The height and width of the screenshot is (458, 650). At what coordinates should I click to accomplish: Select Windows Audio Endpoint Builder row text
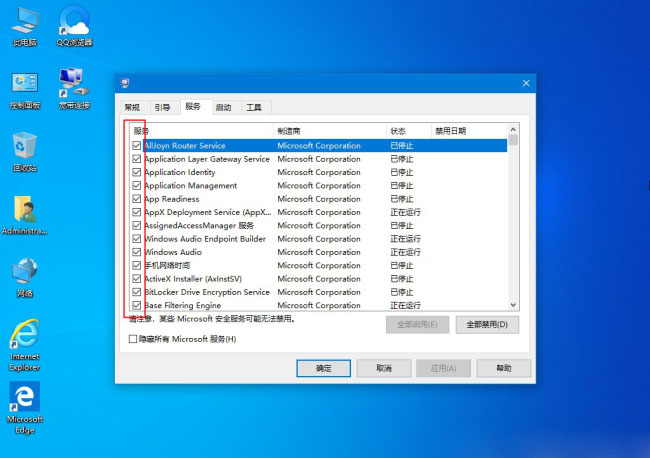[205, 239]
